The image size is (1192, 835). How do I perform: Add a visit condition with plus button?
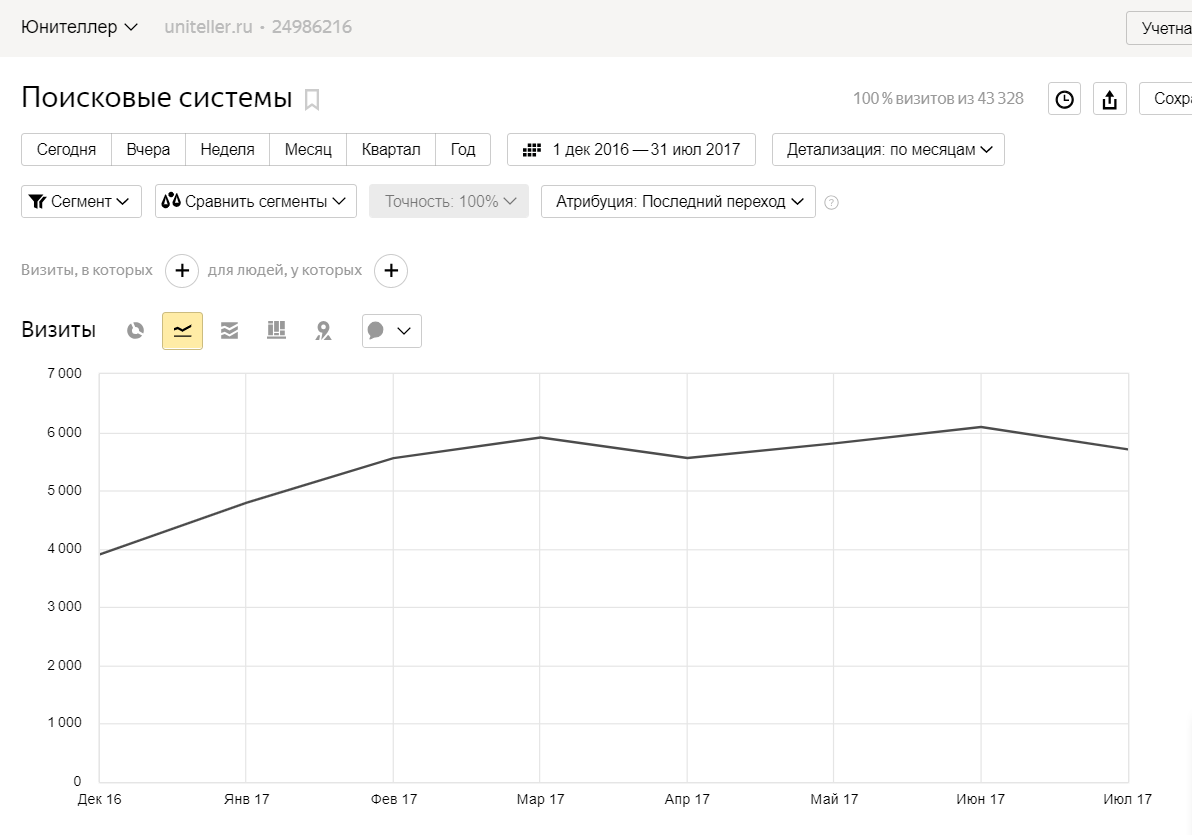(x=181, y=270)
